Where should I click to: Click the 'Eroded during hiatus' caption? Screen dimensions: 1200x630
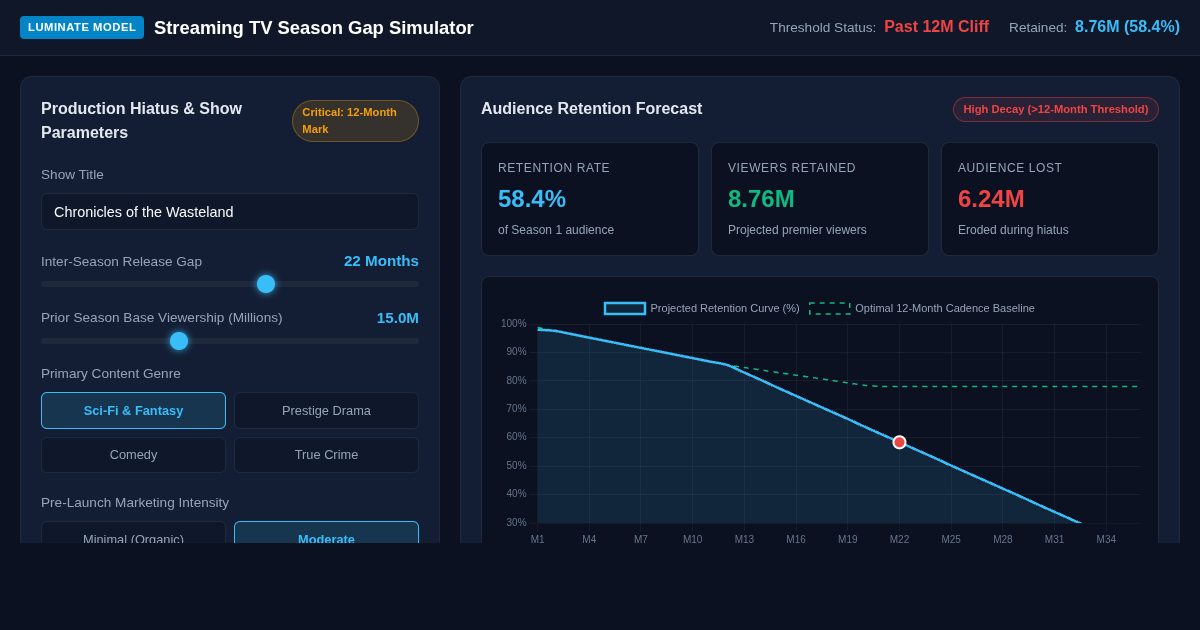1013,230
